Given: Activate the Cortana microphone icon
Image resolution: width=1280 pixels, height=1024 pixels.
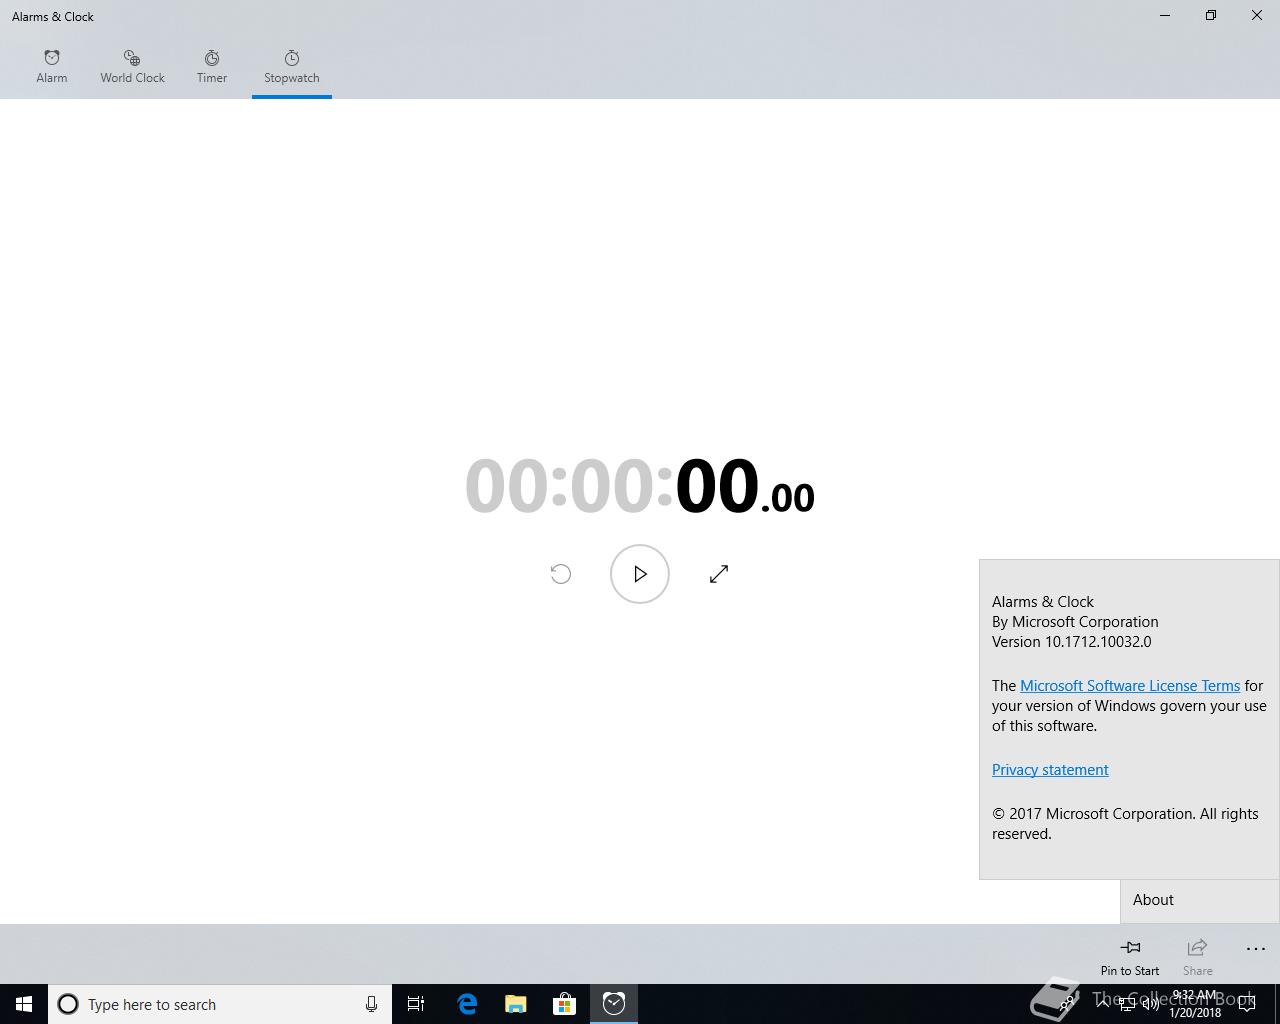Looking at the screenshot, I should [371, 1004].
